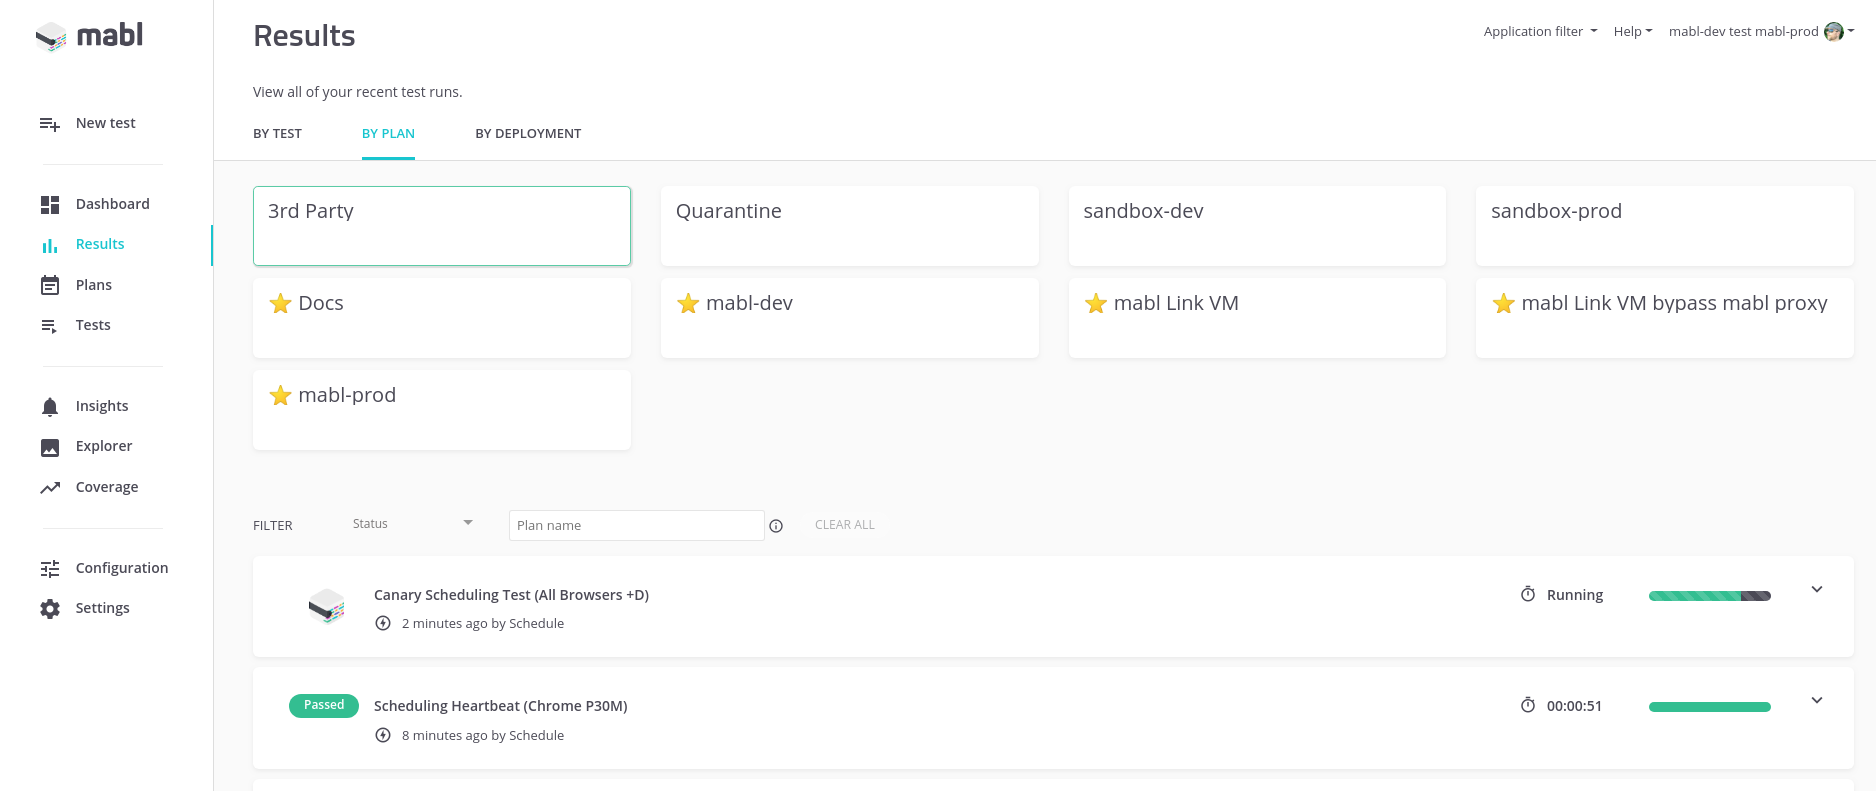The width and height of the screenshot is (1876, 791).
Task: Click the star icon on the Docs card
Action: pos(281,303)
